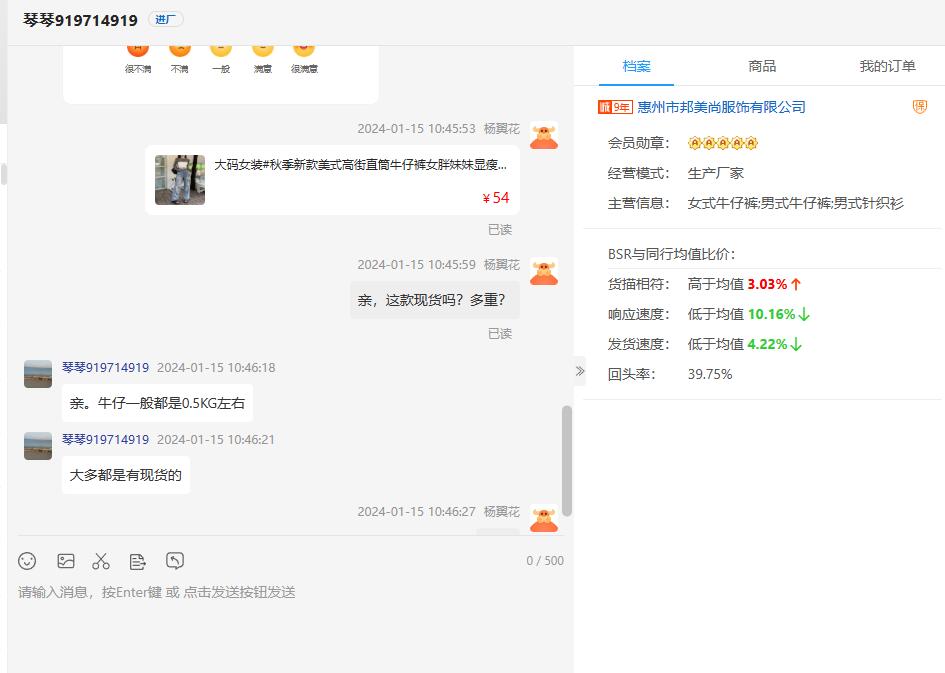Collapse the right panel with double-chevron
This screenshot has height=673, width=945.
580,371
